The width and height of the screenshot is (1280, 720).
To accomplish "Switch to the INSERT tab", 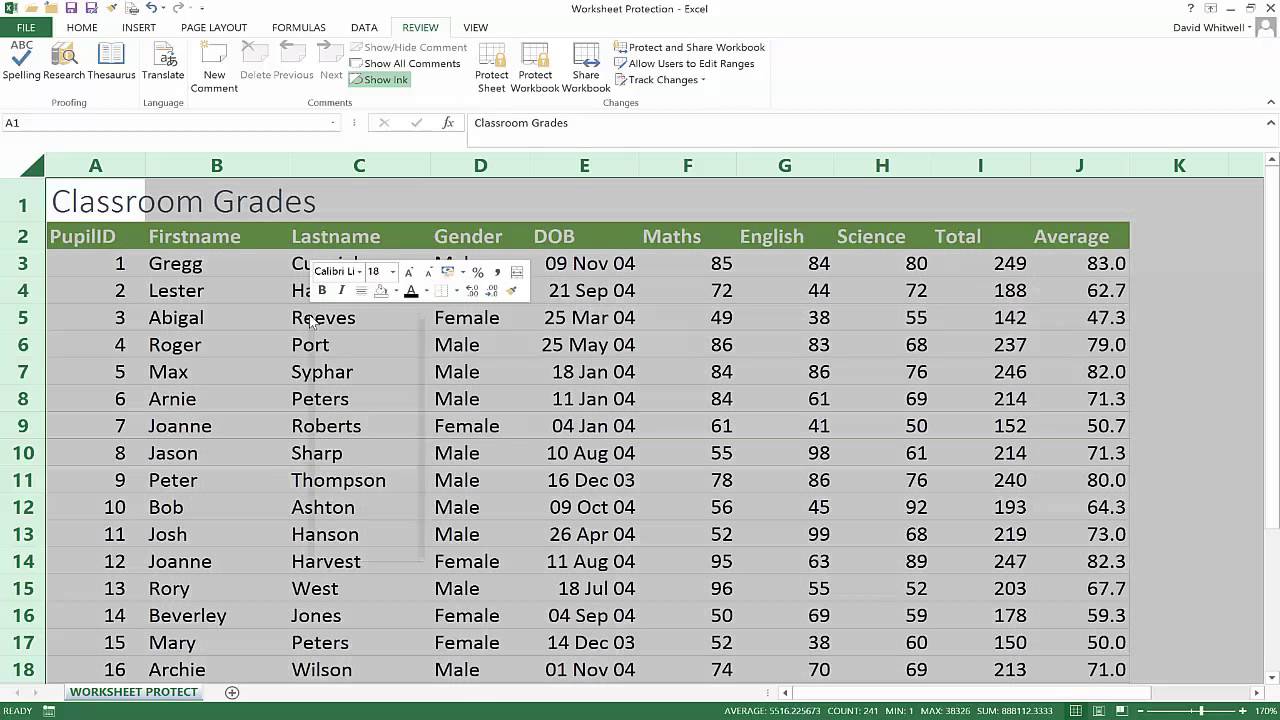I will pyautogui.click(x=139, y=28).
